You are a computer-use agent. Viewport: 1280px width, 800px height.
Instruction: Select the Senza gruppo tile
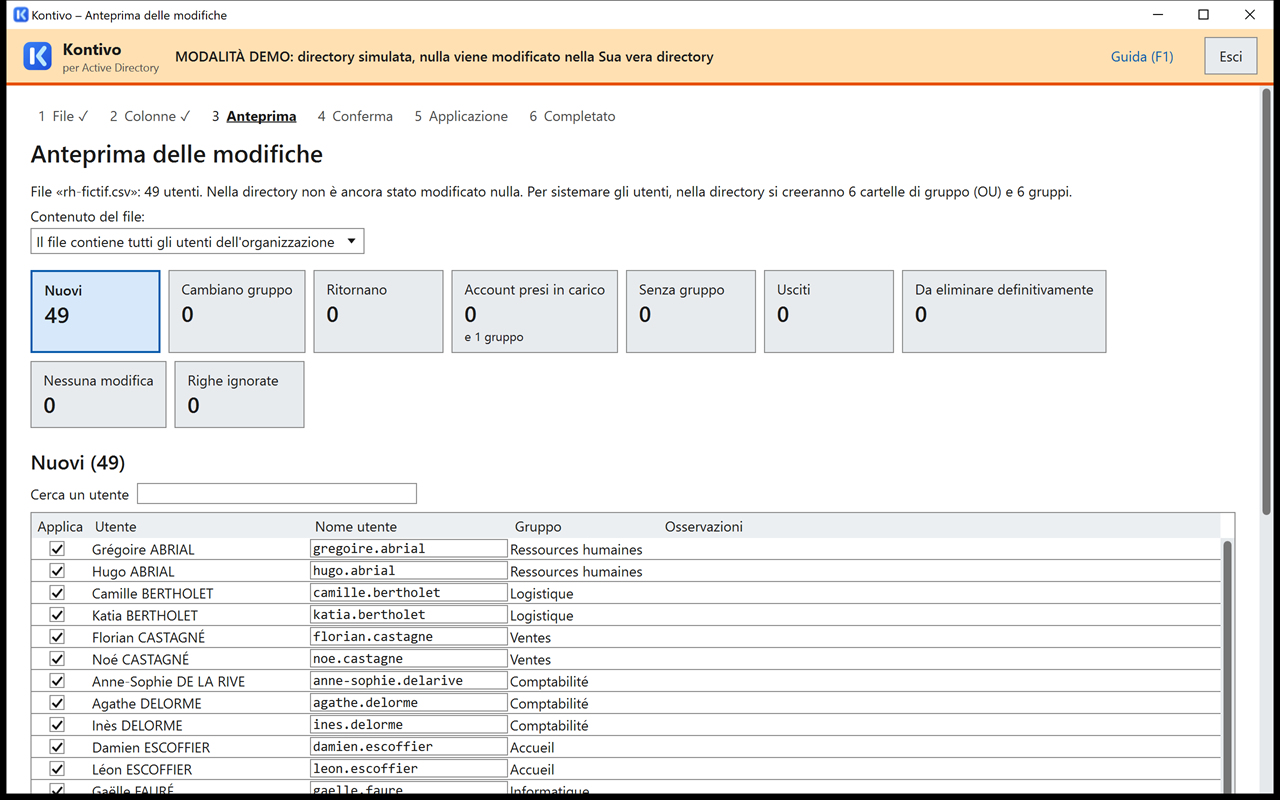(x=691, y=311)
